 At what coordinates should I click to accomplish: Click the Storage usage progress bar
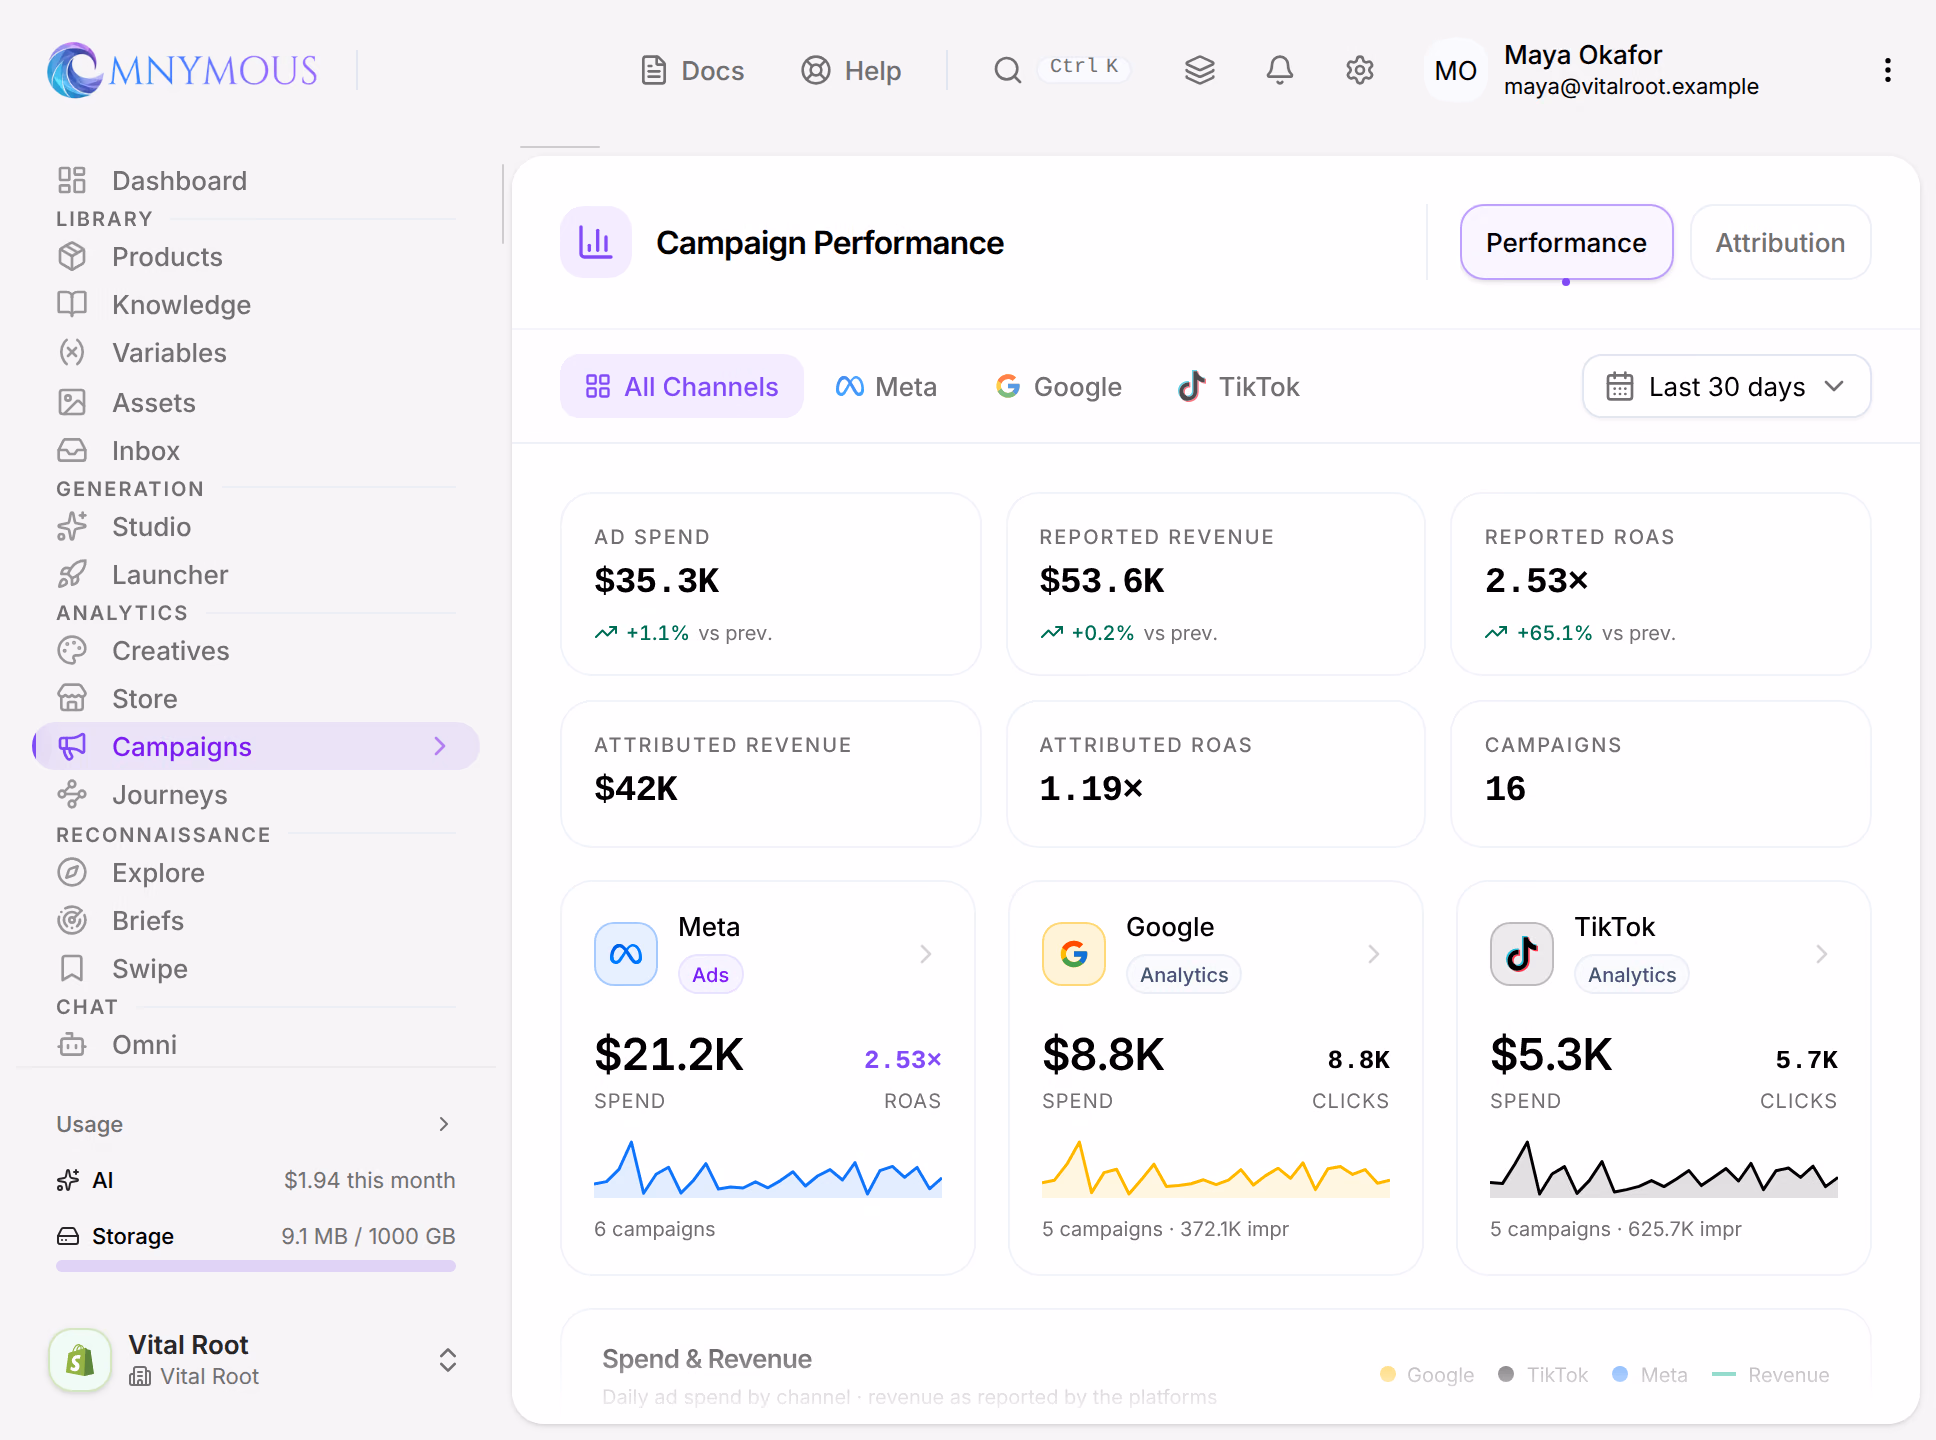(256, 1266)
